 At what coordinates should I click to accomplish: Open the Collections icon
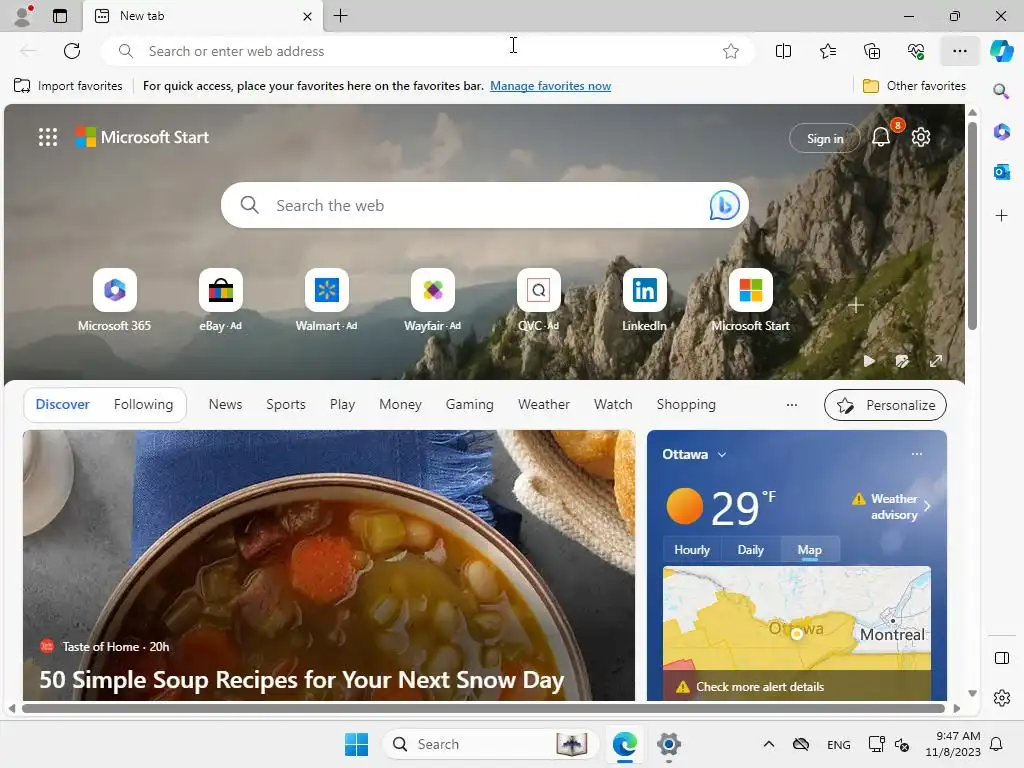click(x=872, y=51)
